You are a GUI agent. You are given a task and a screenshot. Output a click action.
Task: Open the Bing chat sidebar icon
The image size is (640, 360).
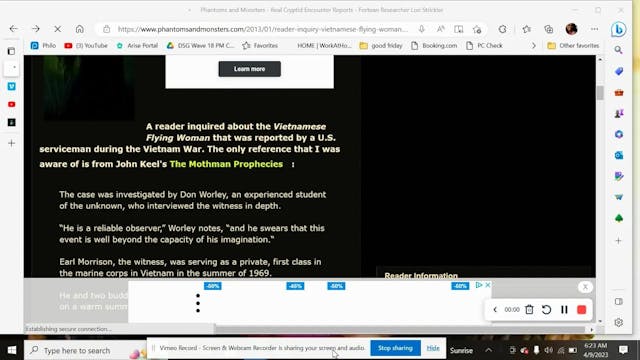[619, 29]
